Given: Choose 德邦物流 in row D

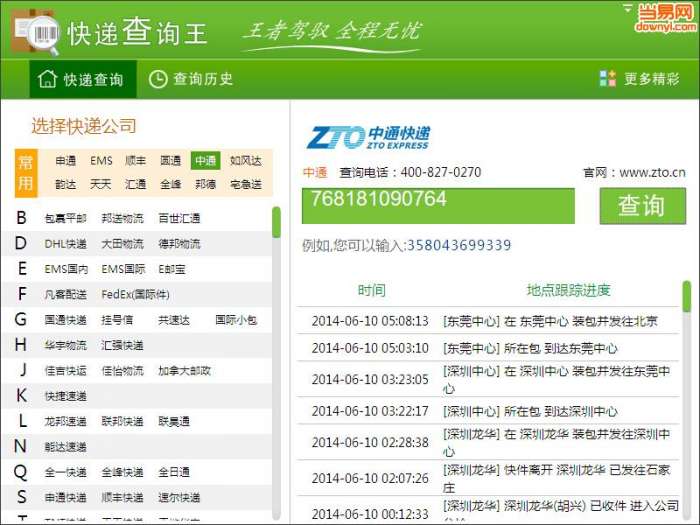Looking at the screenshot, I should 179,244.
